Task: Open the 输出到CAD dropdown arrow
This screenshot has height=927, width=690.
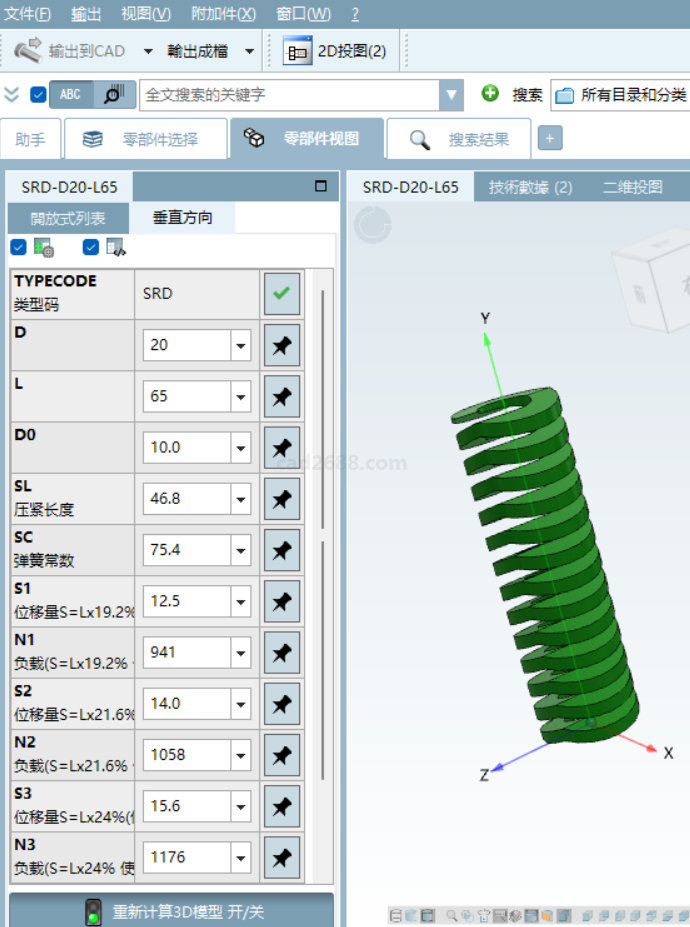Action: pyautogui.click(x=148, y=51)
